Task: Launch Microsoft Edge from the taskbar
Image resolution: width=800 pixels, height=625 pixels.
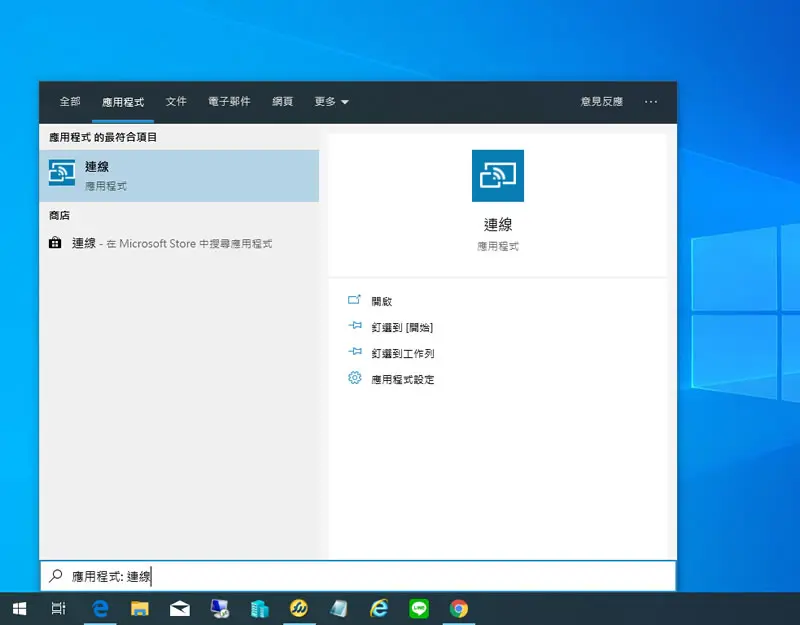Action: [100, 608]
